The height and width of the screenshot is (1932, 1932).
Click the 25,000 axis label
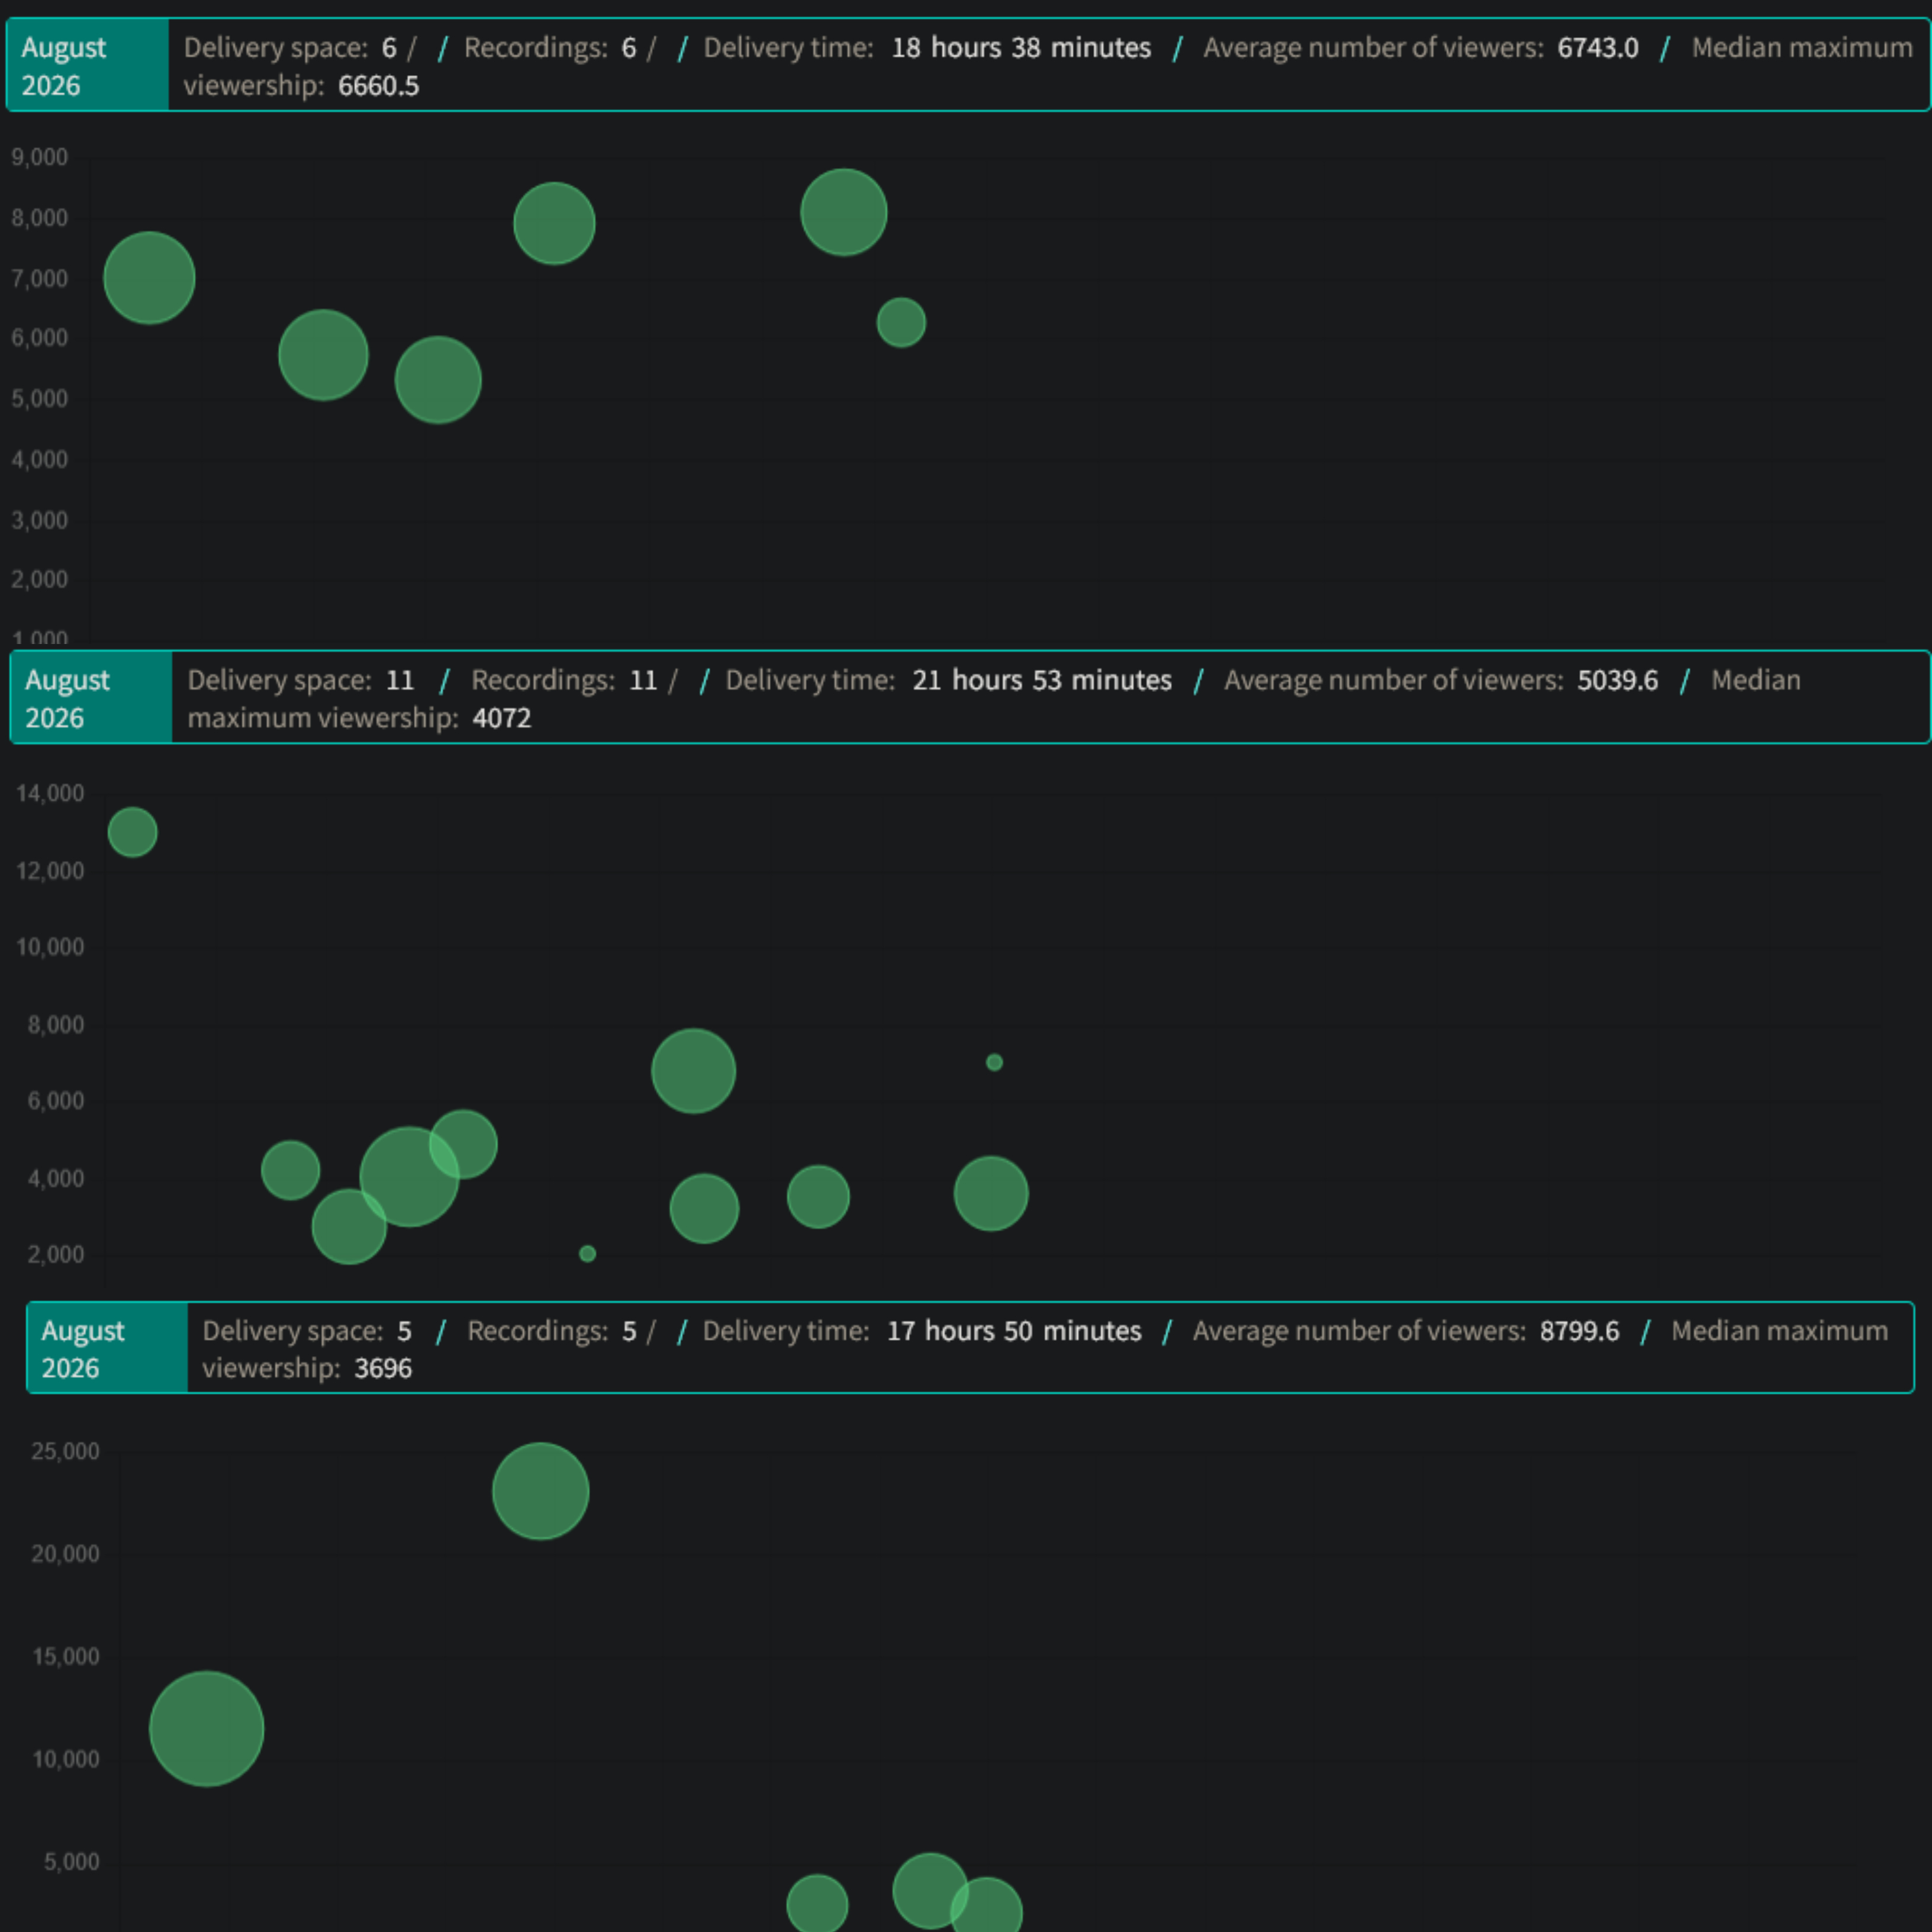point(65,1451)
